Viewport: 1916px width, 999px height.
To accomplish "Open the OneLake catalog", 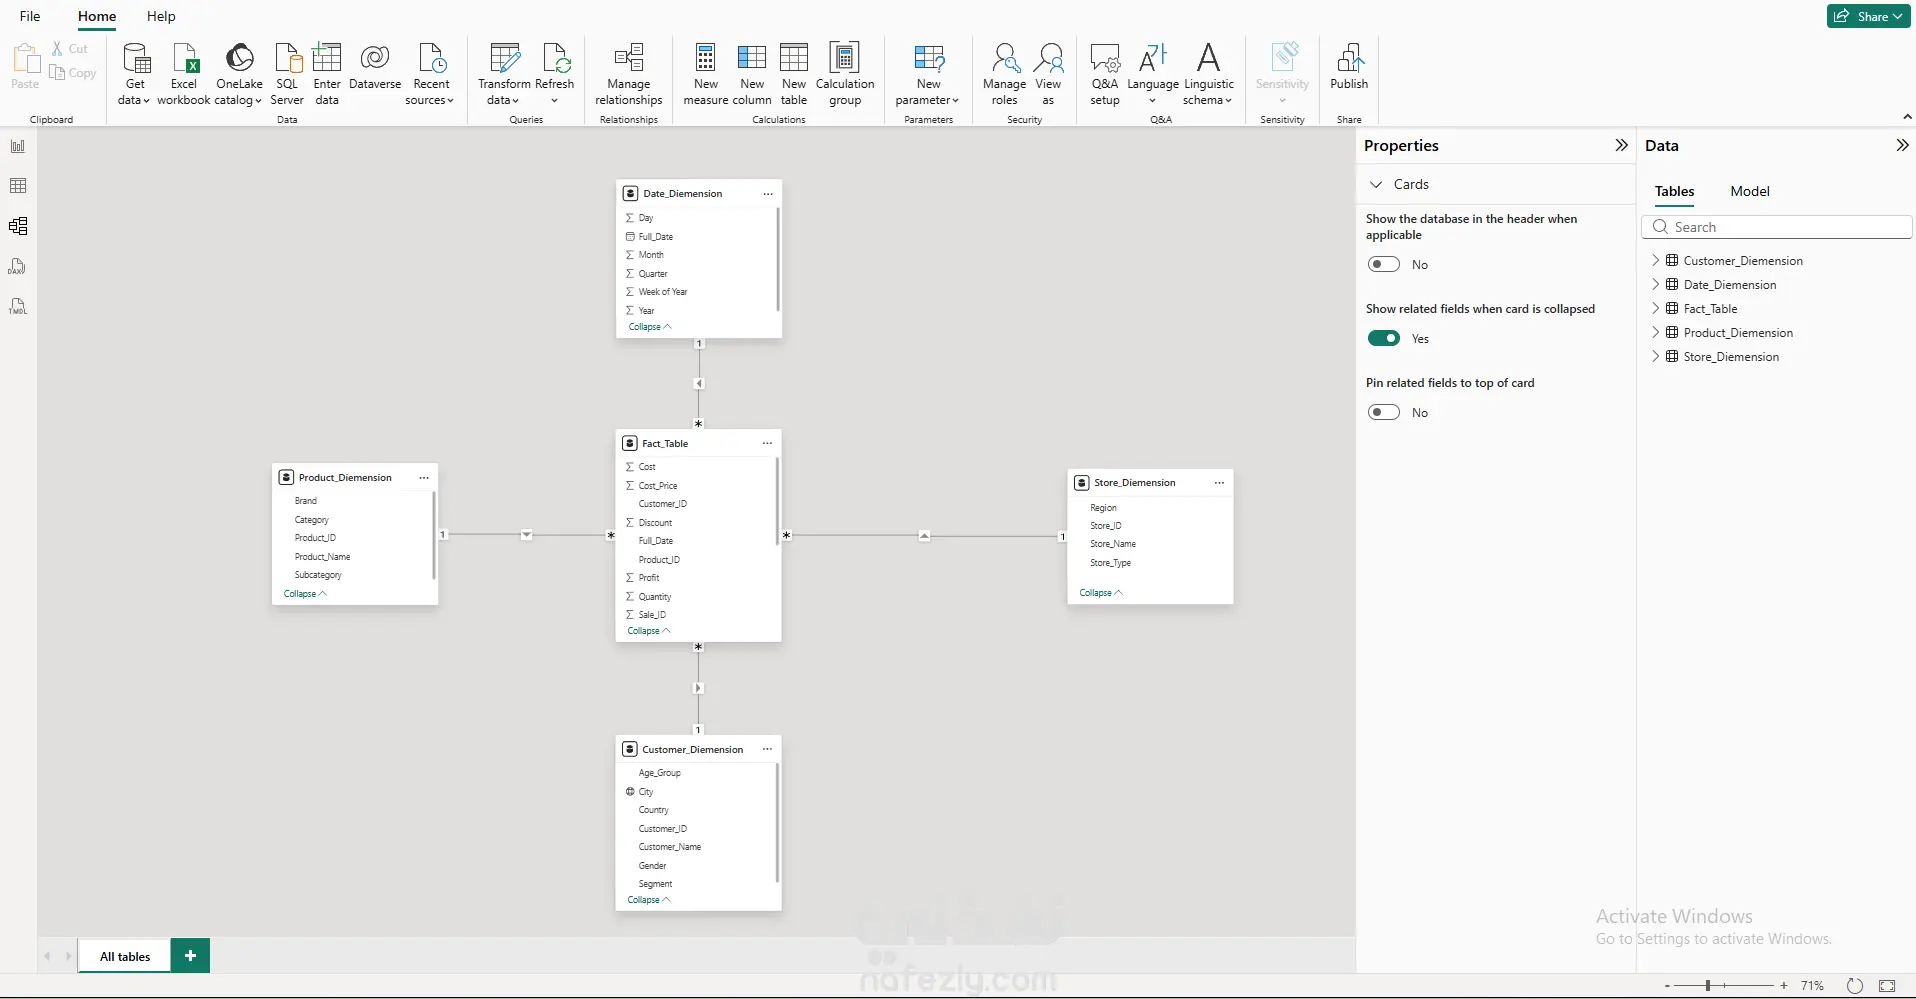I will click(239, 73).
